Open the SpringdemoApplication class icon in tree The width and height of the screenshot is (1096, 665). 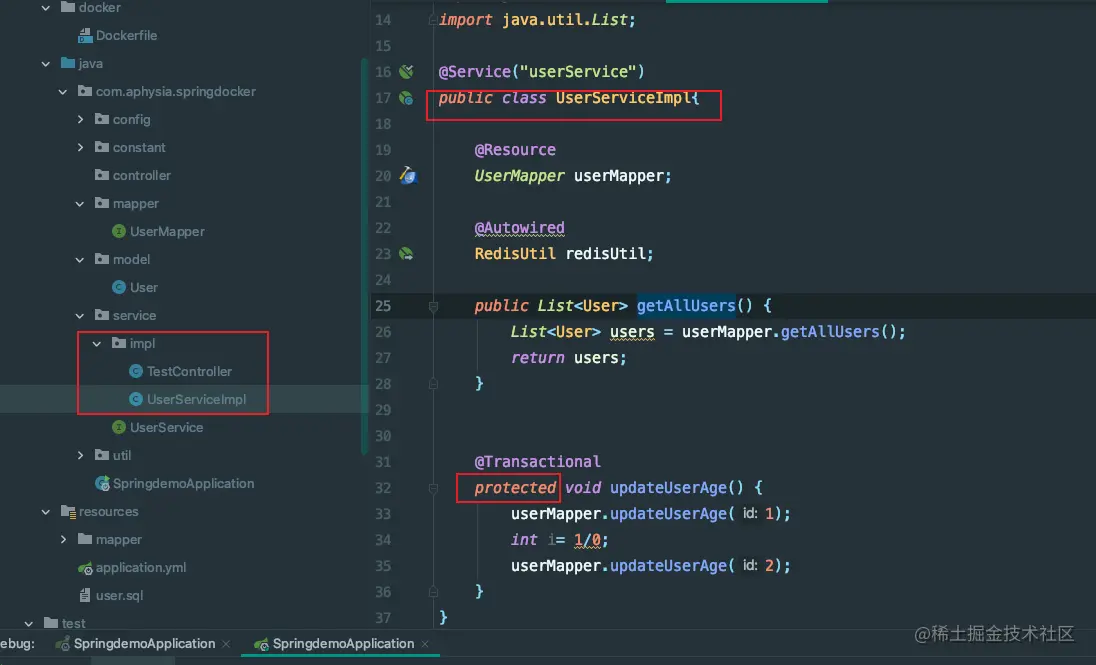(103, 483)
